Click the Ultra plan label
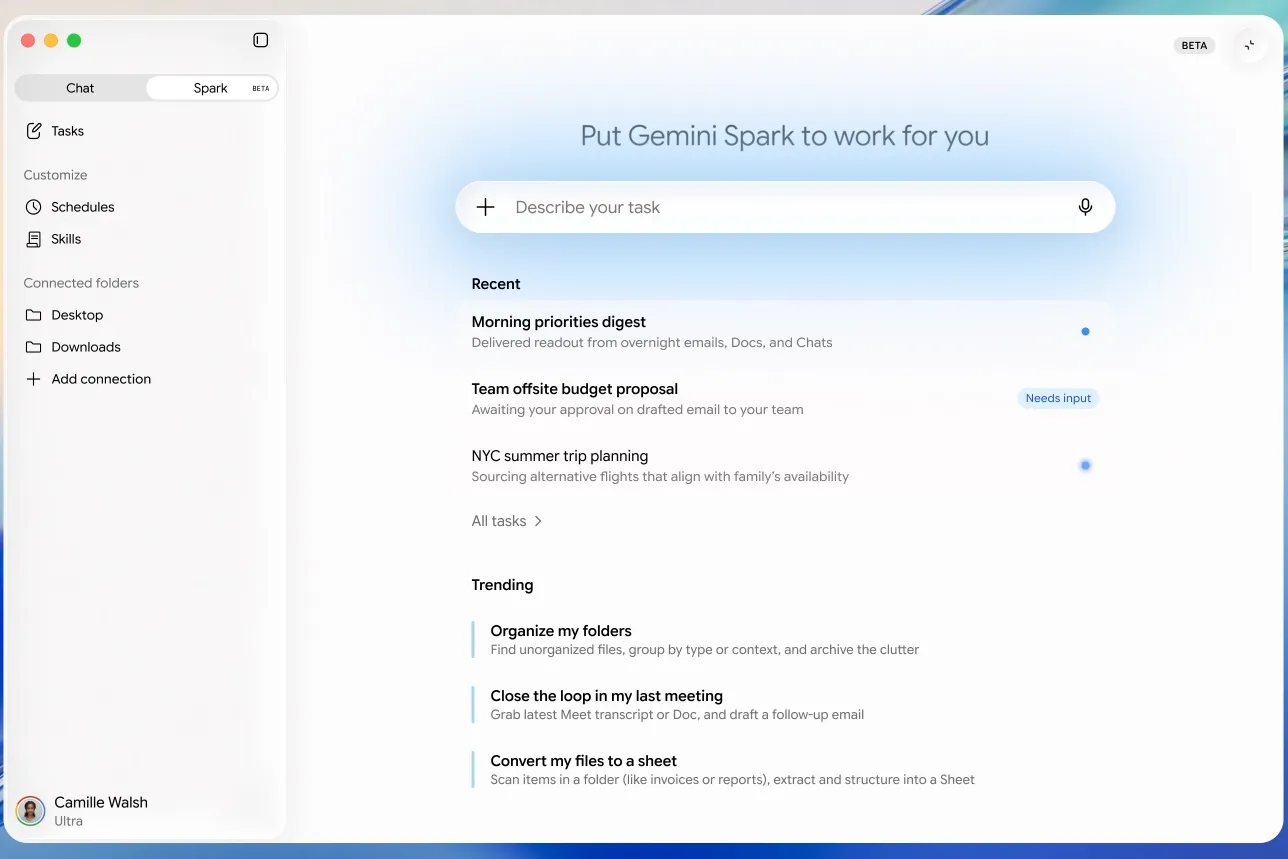Viewport: 1288px width, 859px height. (x=68, y=821)
